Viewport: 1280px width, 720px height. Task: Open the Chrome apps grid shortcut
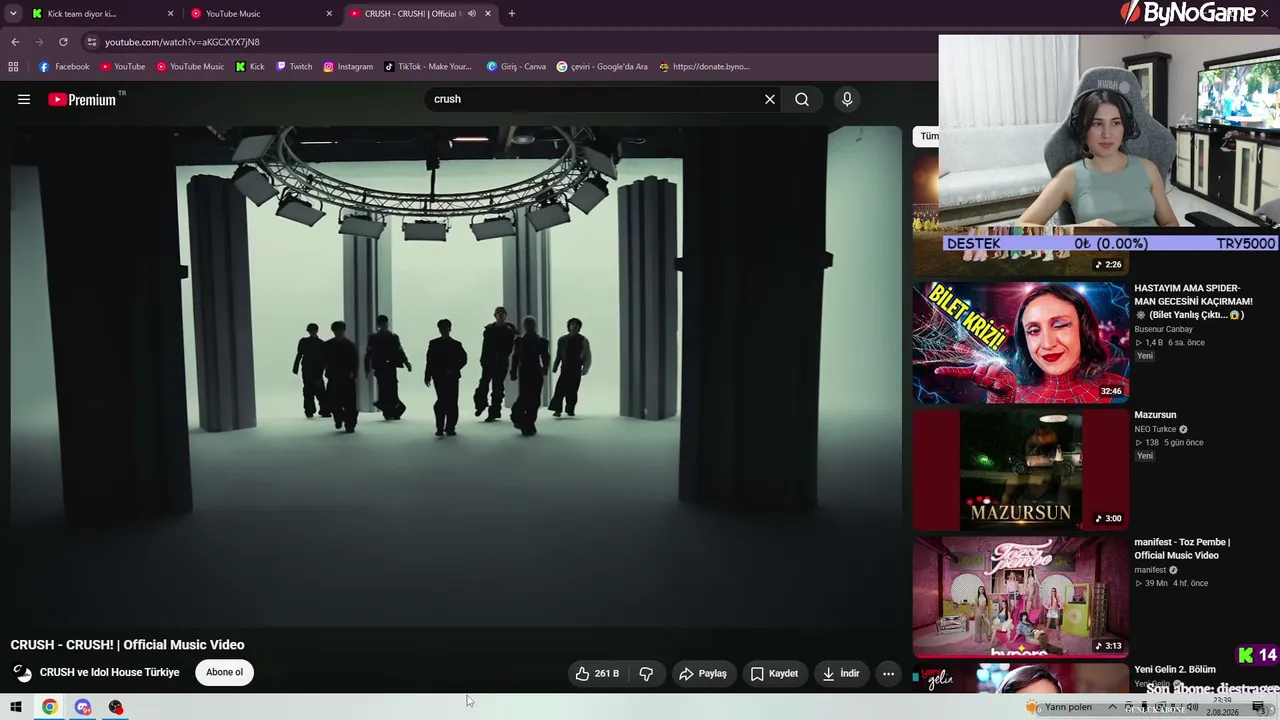pos(13,67)
